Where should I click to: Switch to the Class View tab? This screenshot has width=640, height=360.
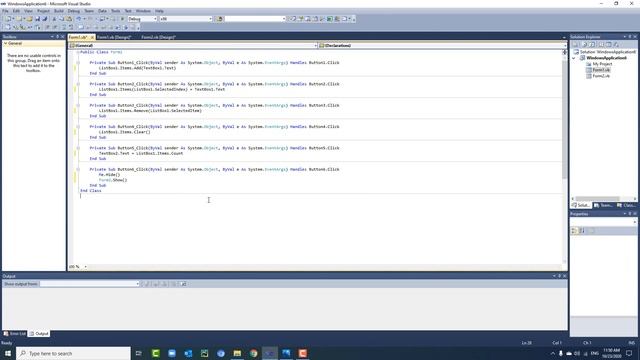click(x=626, y=205)
